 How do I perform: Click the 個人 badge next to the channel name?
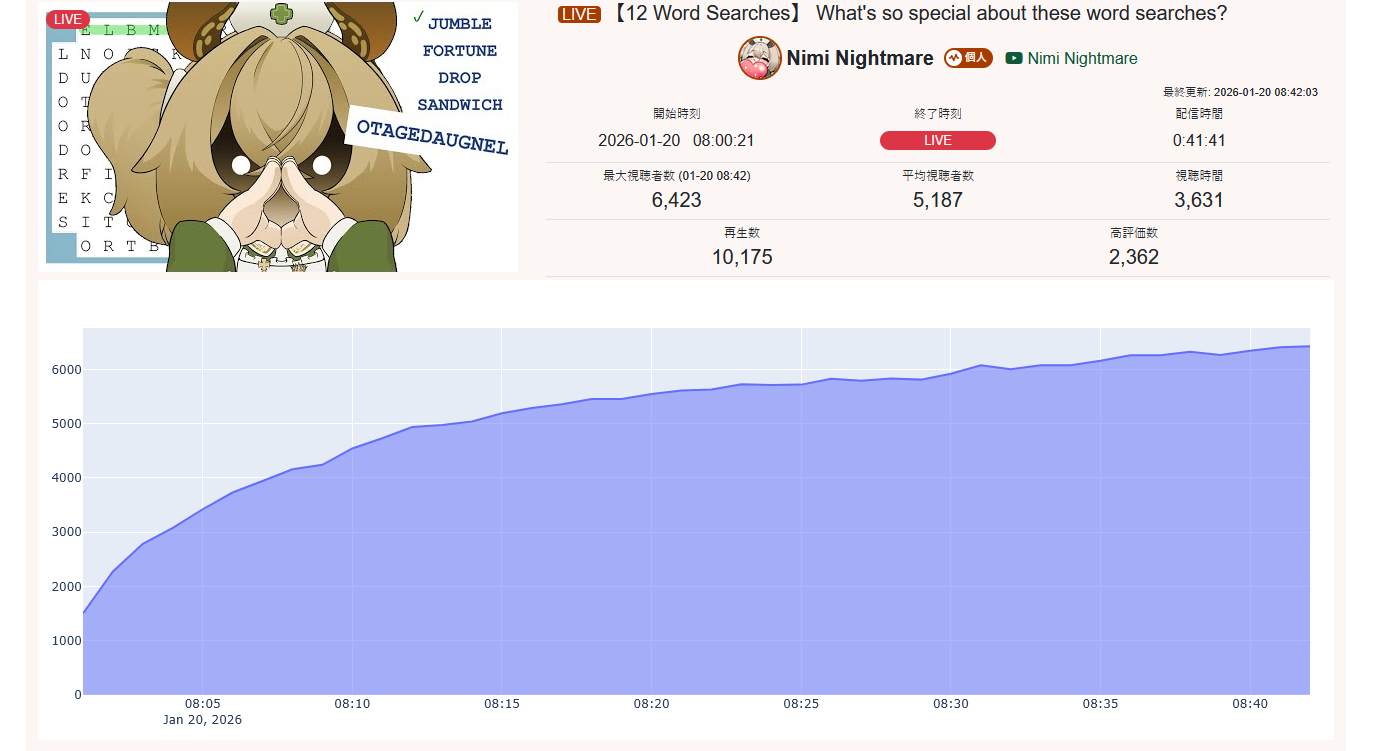[968, 58]
